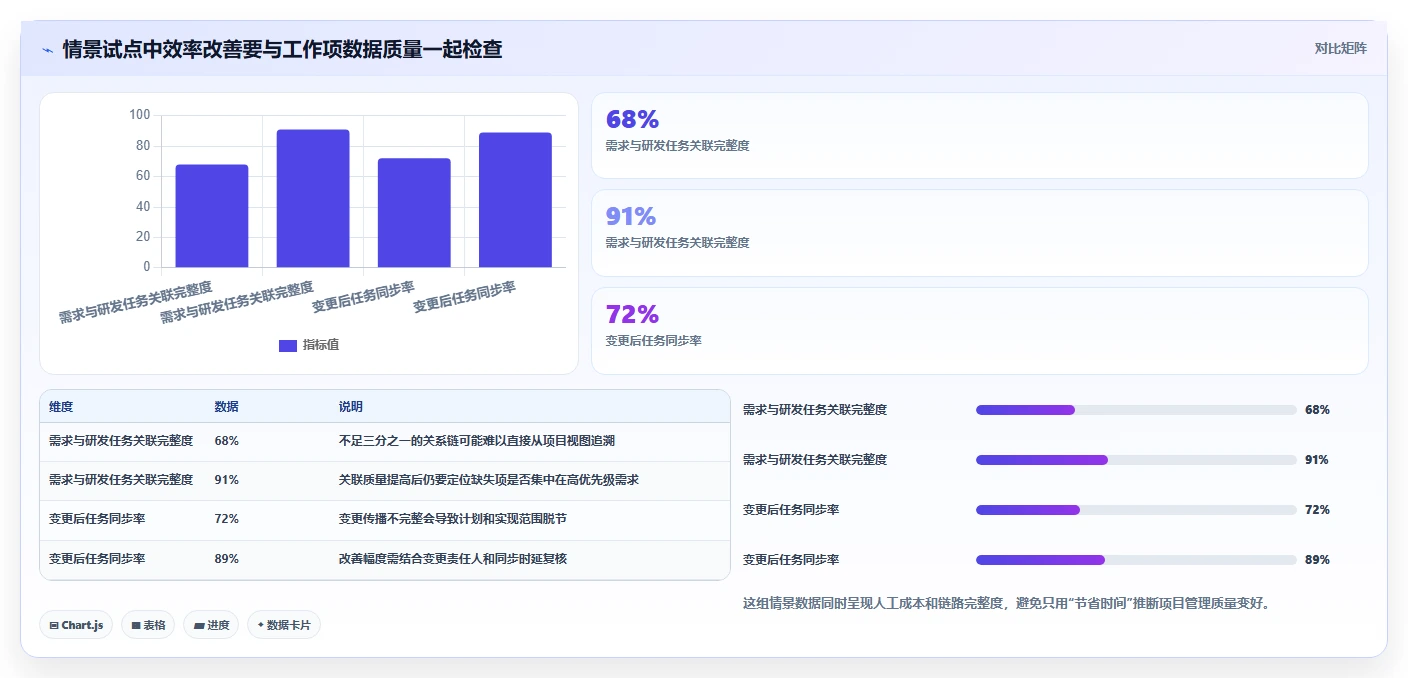Click the large 72% figure in its card
This screenshot has width=1408, height=678.
pyautogui.click(x=632, y=314)
